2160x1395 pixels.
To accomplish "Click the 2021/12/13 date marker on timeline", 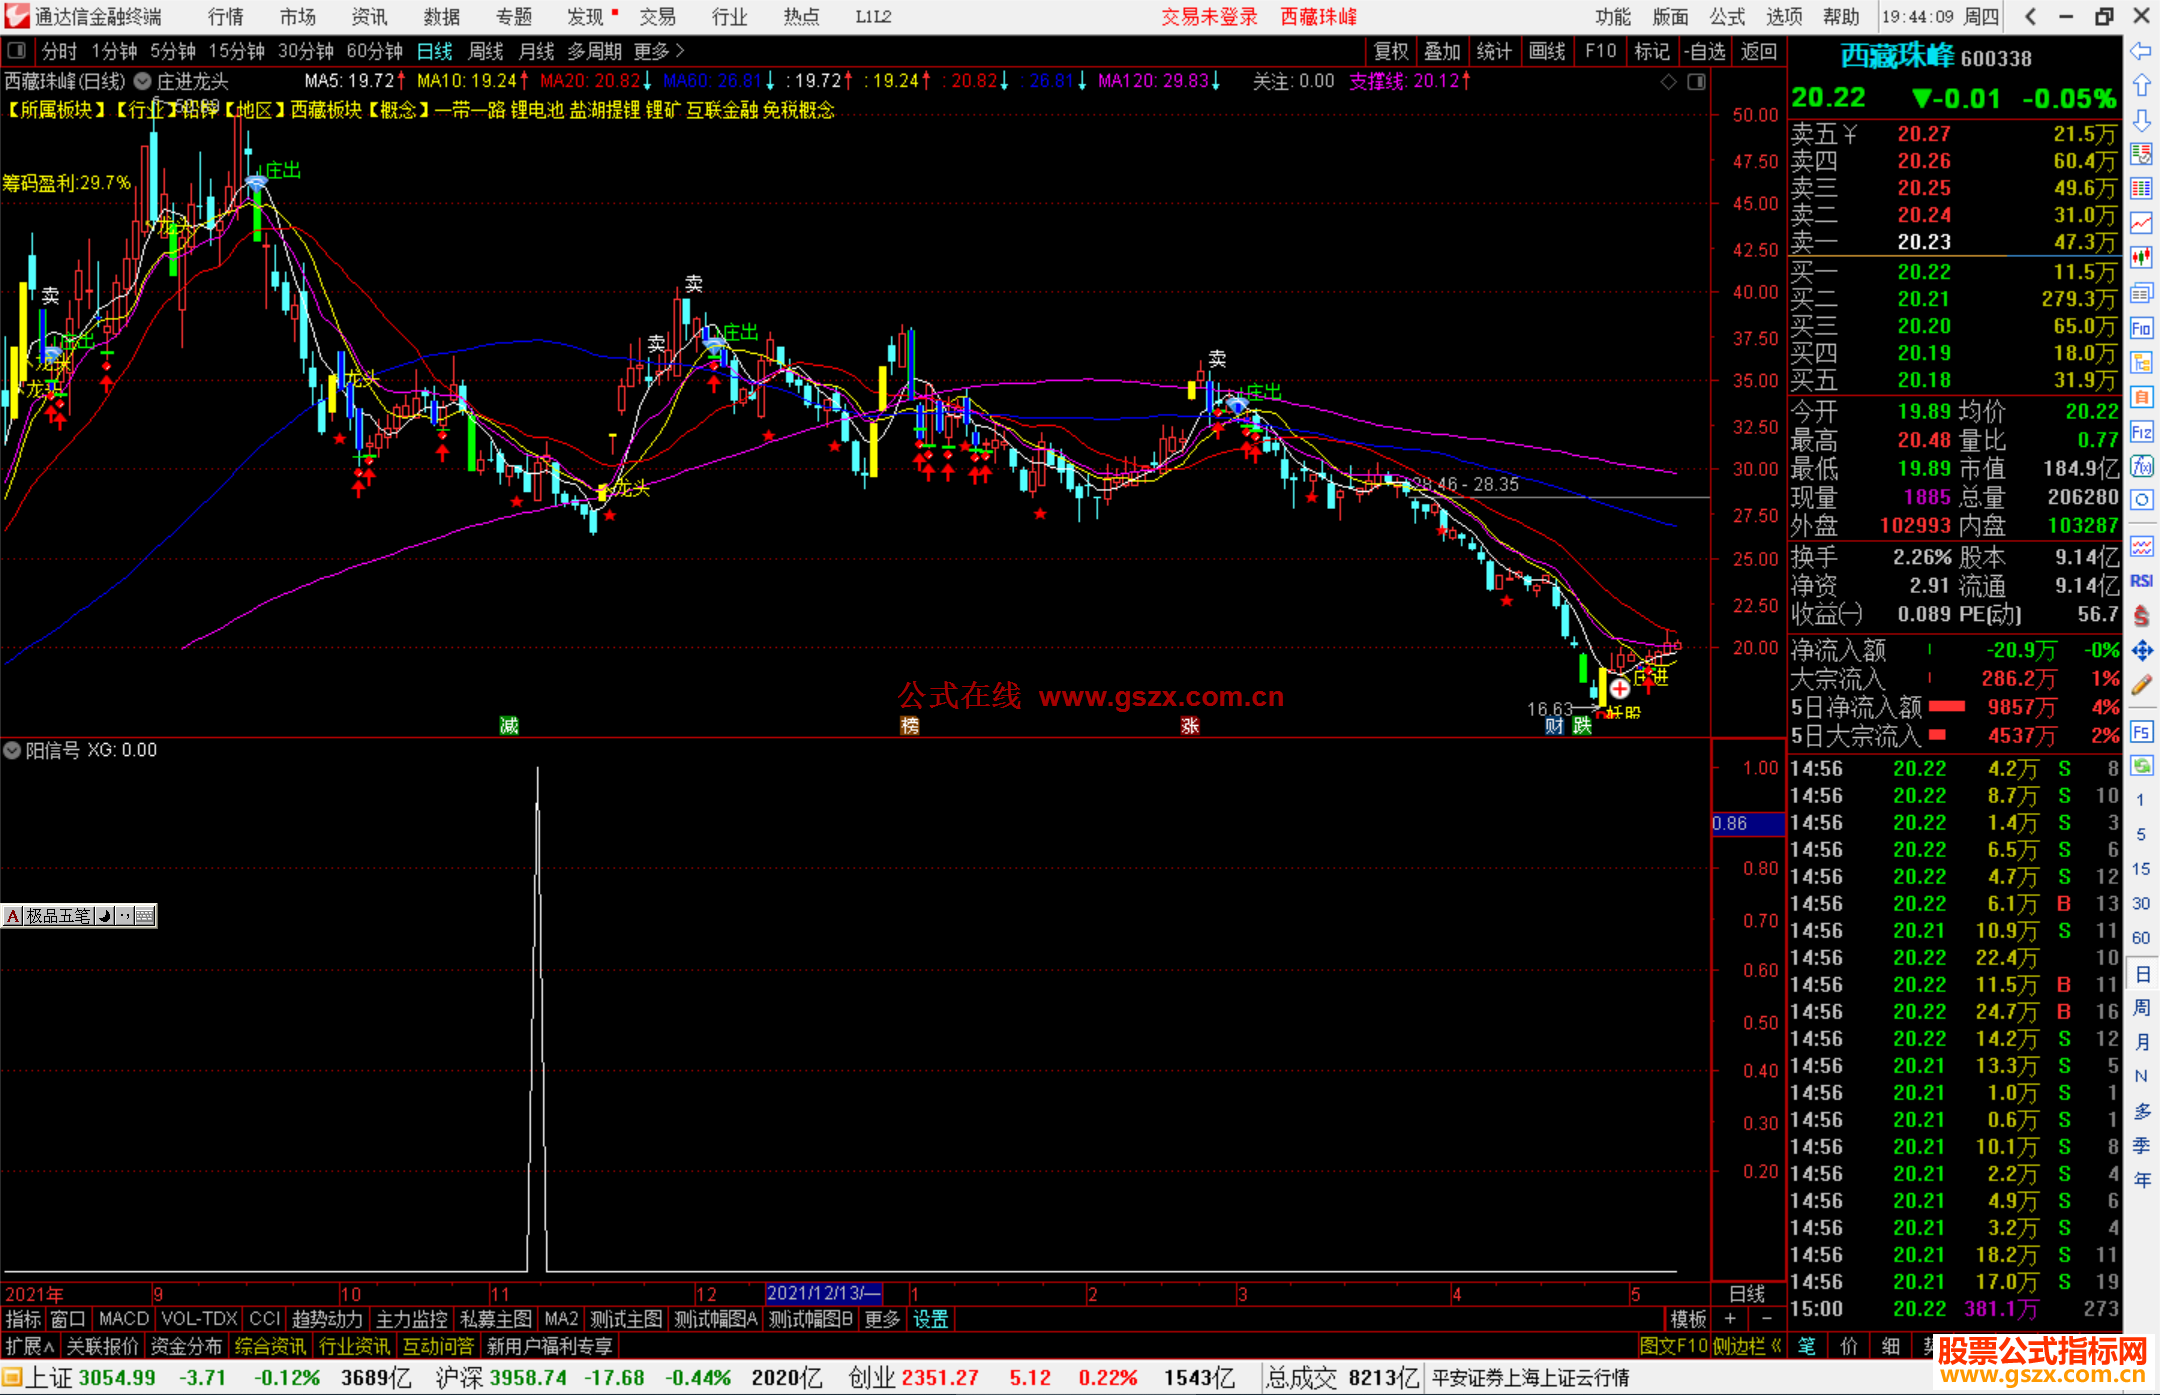I will 823,1293.
